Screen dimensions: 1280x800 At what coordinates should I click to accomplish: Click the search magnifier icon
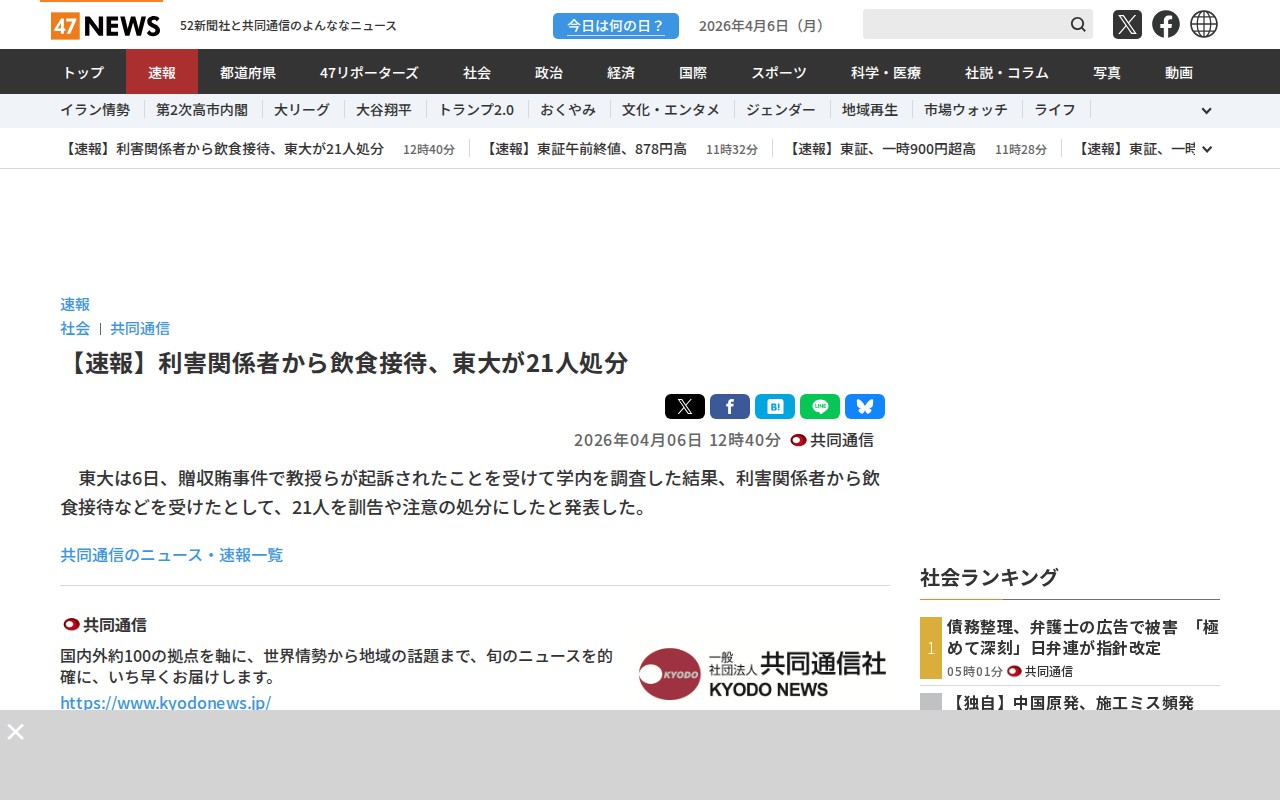(x=1078, y=24)
